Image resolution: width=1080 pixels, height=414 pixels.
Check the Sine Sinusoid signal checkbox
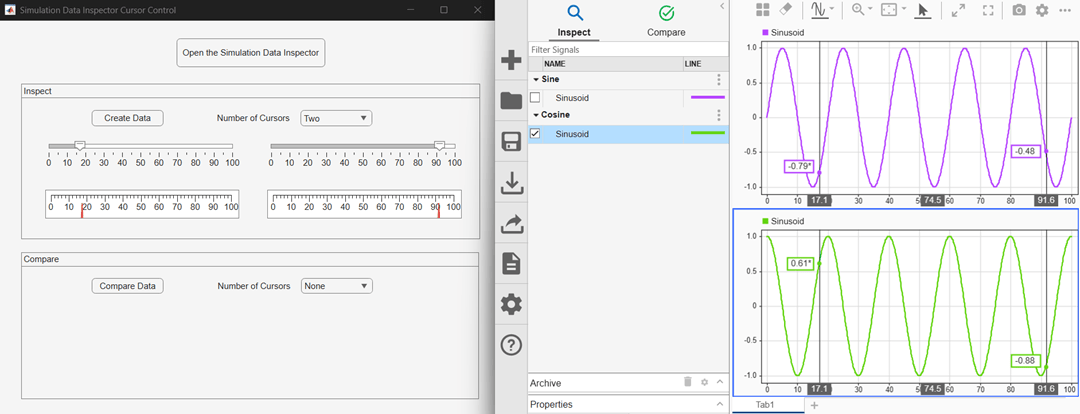click(534, 98)
